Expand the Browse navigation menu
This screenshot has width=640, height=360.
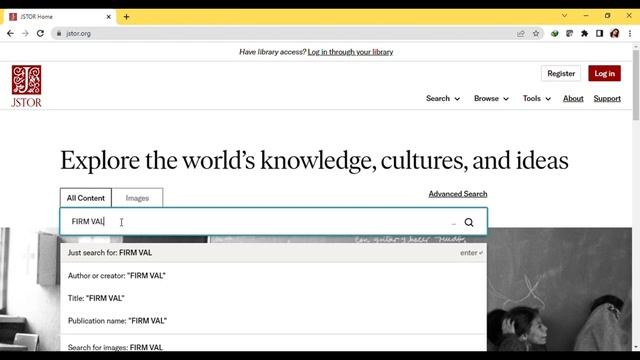(491, 98)
